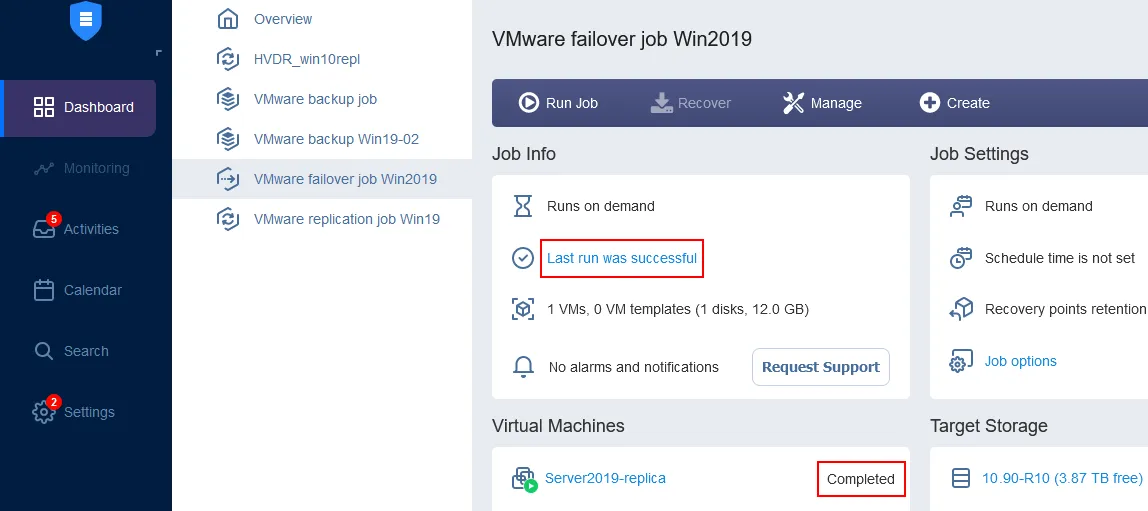Click the Calendar sidebar icon
The width and height of the screenshot is (1148, 511).
[x=44, y=290]
